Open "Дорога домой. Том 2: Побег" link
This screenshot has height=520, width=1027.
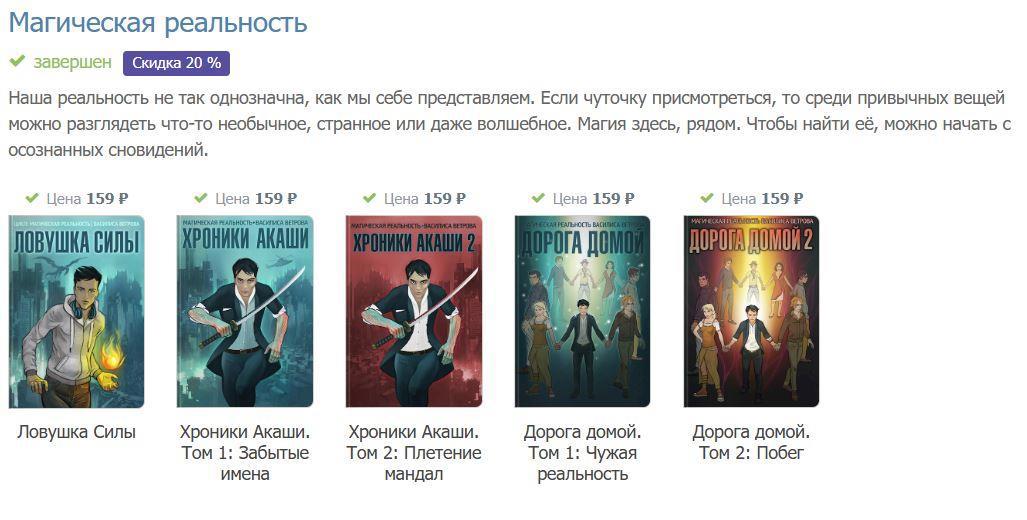(x=751, y=442)
